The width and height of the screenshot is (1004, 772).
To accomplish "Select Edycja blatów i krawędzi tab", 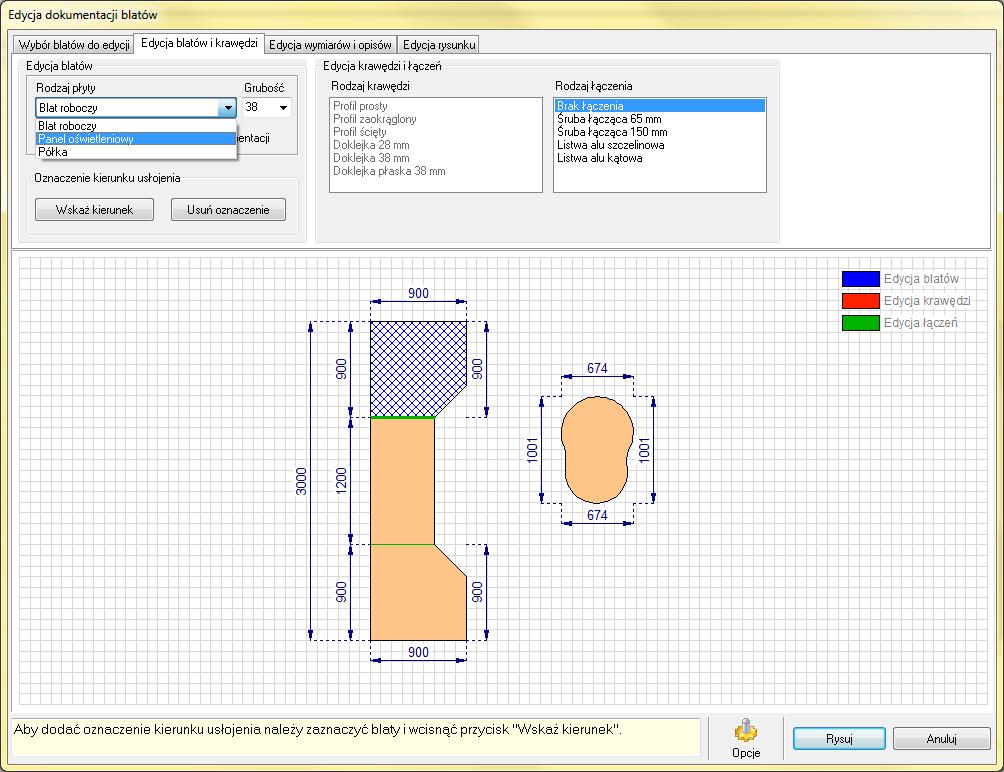I will pyautogui.click(x=199, y=43).
